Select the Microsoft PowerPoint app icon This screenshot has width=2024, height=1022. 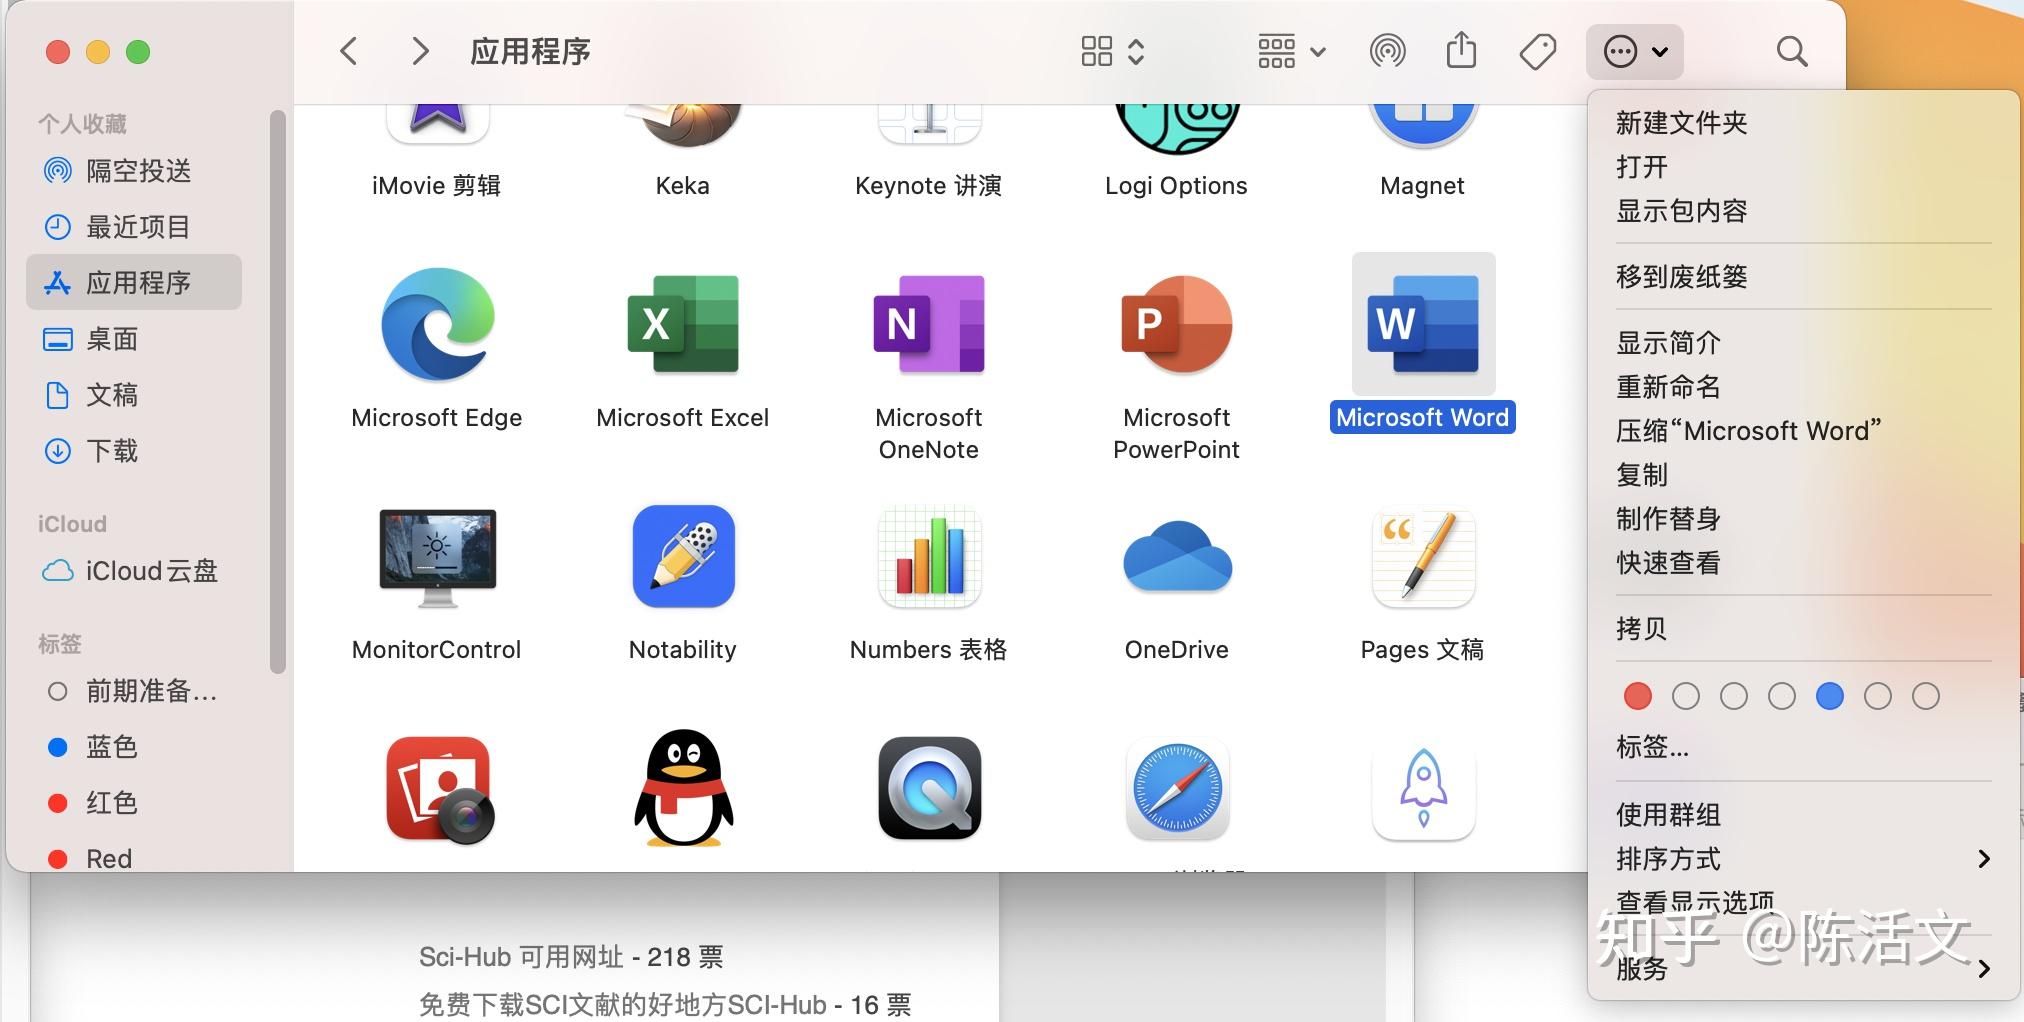click(1176, 324)
